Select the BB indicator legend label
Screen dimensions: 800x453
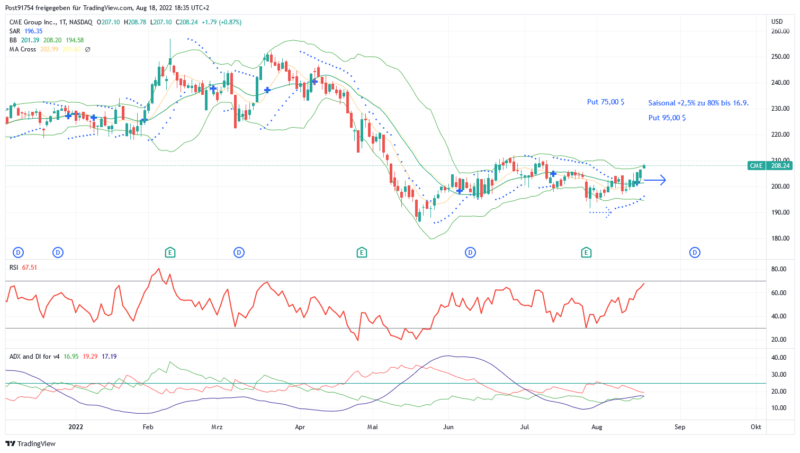coord(13,40)
